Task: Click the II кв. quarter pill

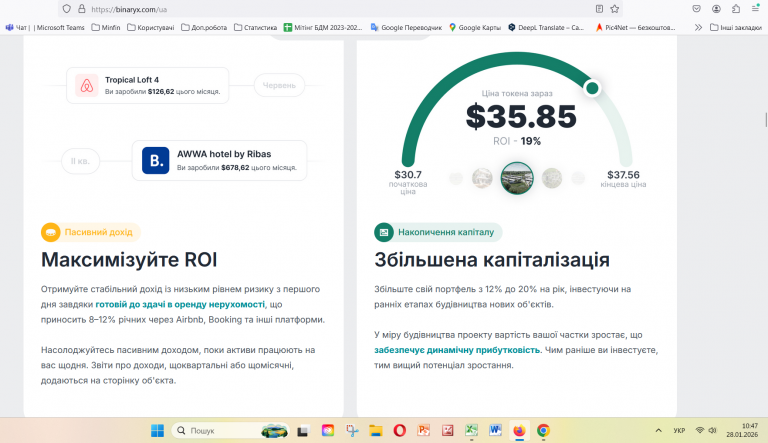Action: tap(80, 161)
